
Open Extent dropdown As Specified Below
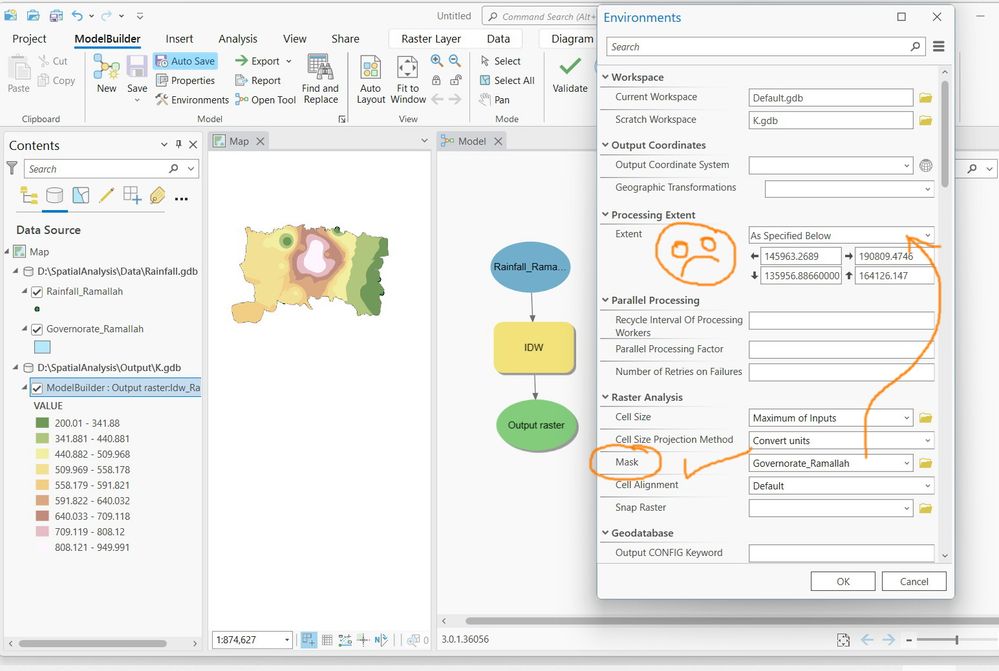point(842,236)
